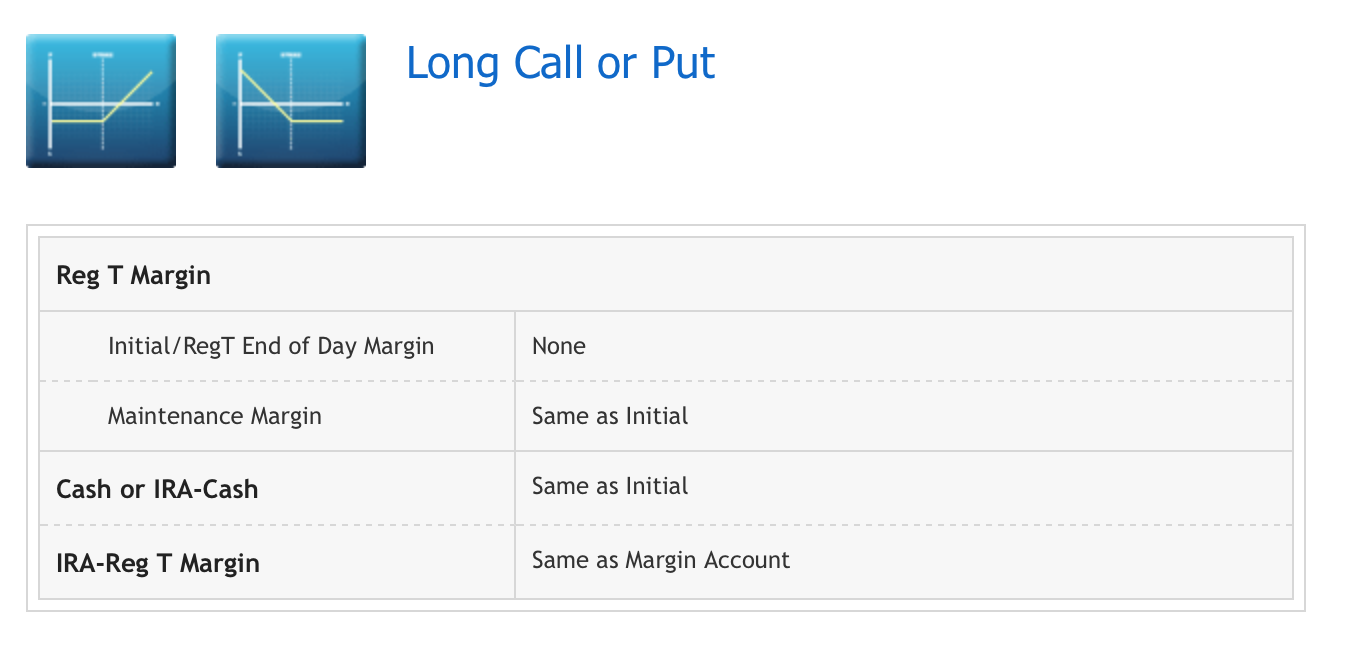Select the Reg T Margin header row
This screenshot has height=652, width=1366.
coord(666,275)
